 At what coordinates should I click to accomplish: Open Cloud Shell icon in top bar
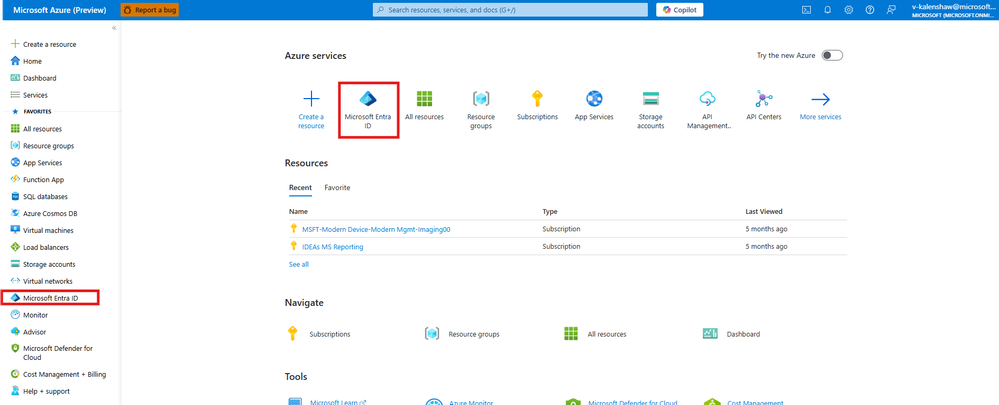pos(806,10)
